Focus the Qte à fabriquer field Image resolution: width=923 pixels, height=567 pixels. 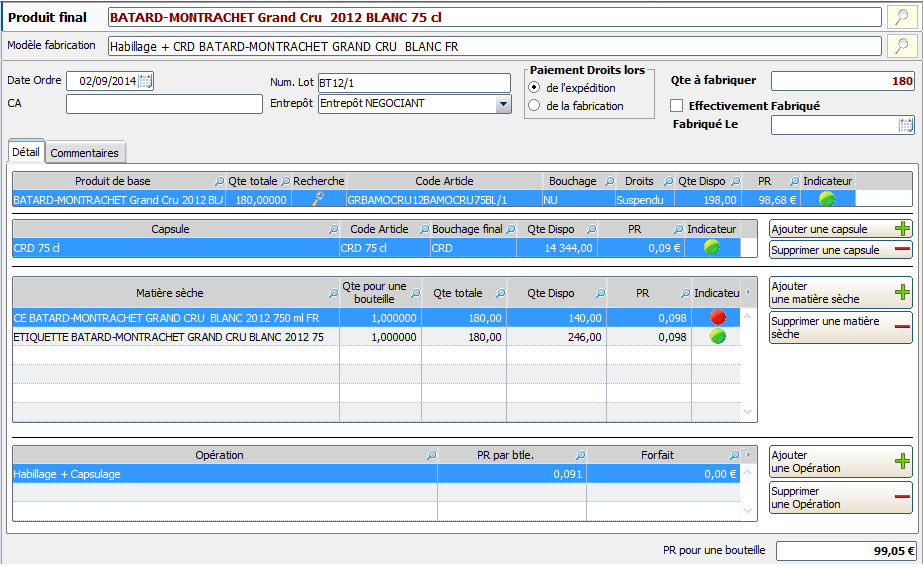[x=843, y=81]
